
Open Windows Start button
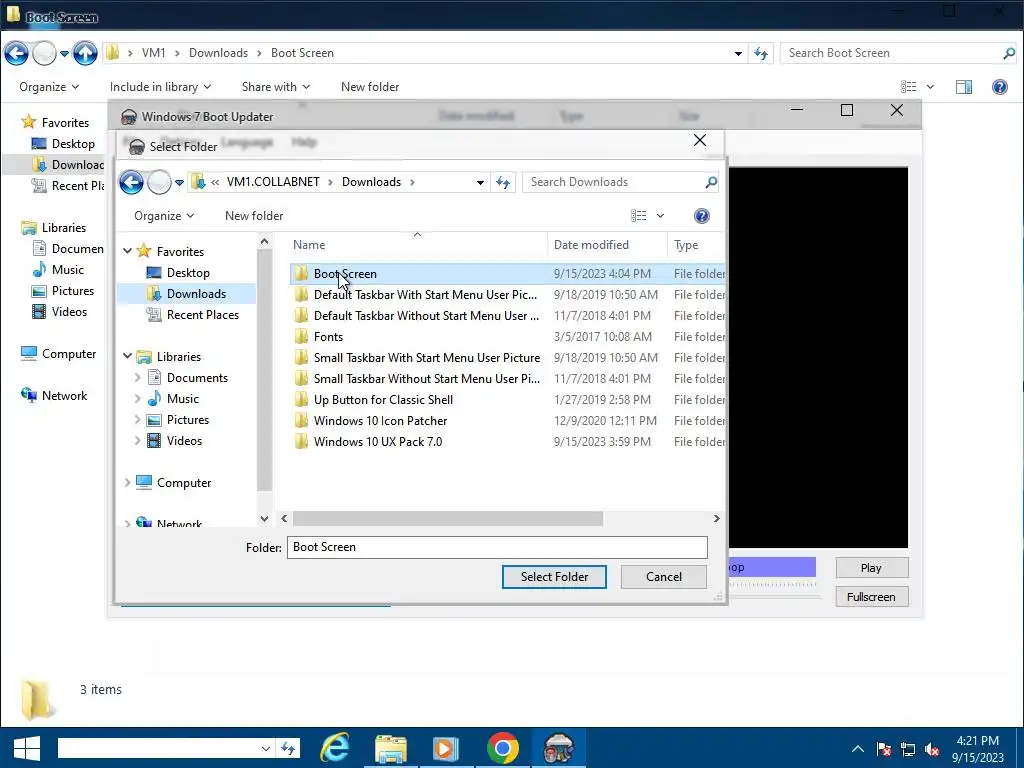pos(26,748)
